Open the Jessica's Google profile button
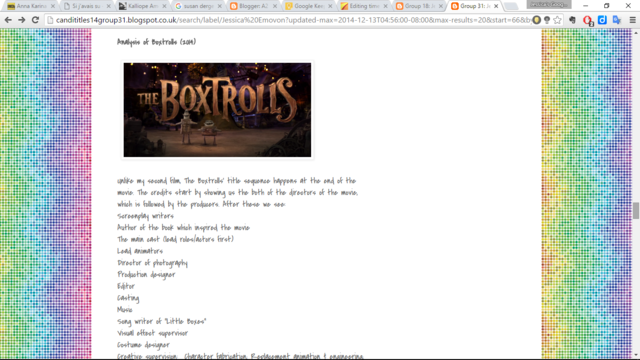 549,4
